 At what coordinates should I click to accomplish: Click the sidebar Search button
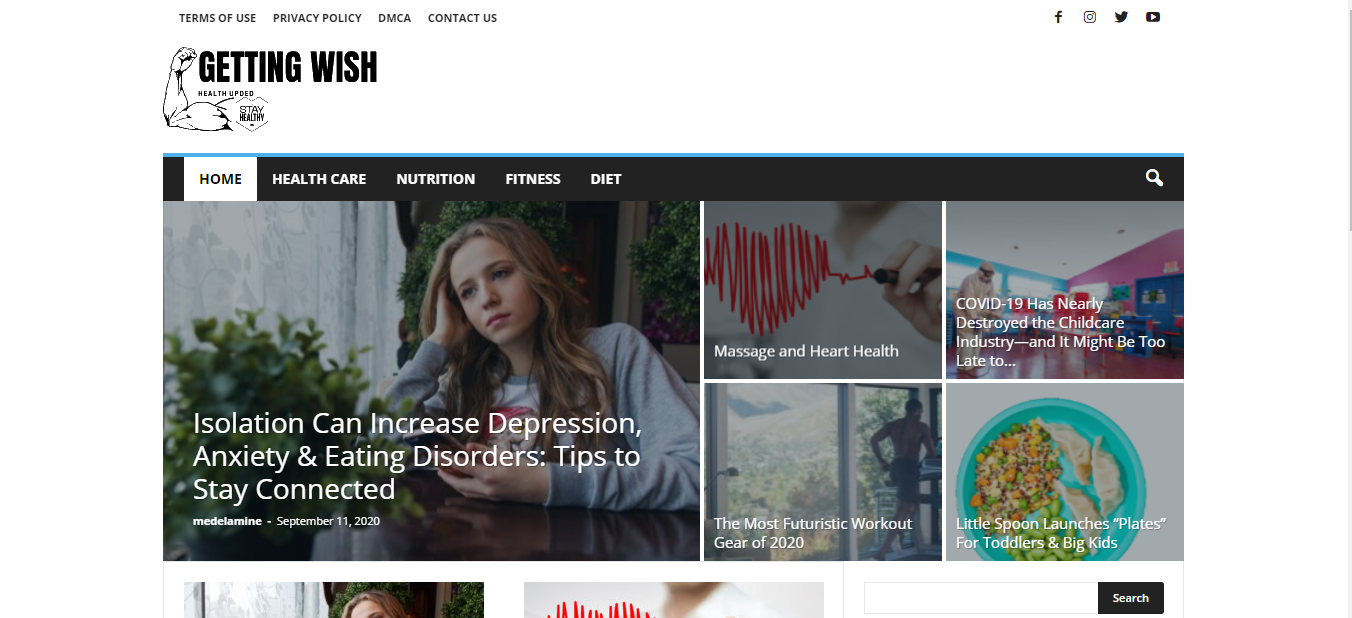1131,598
